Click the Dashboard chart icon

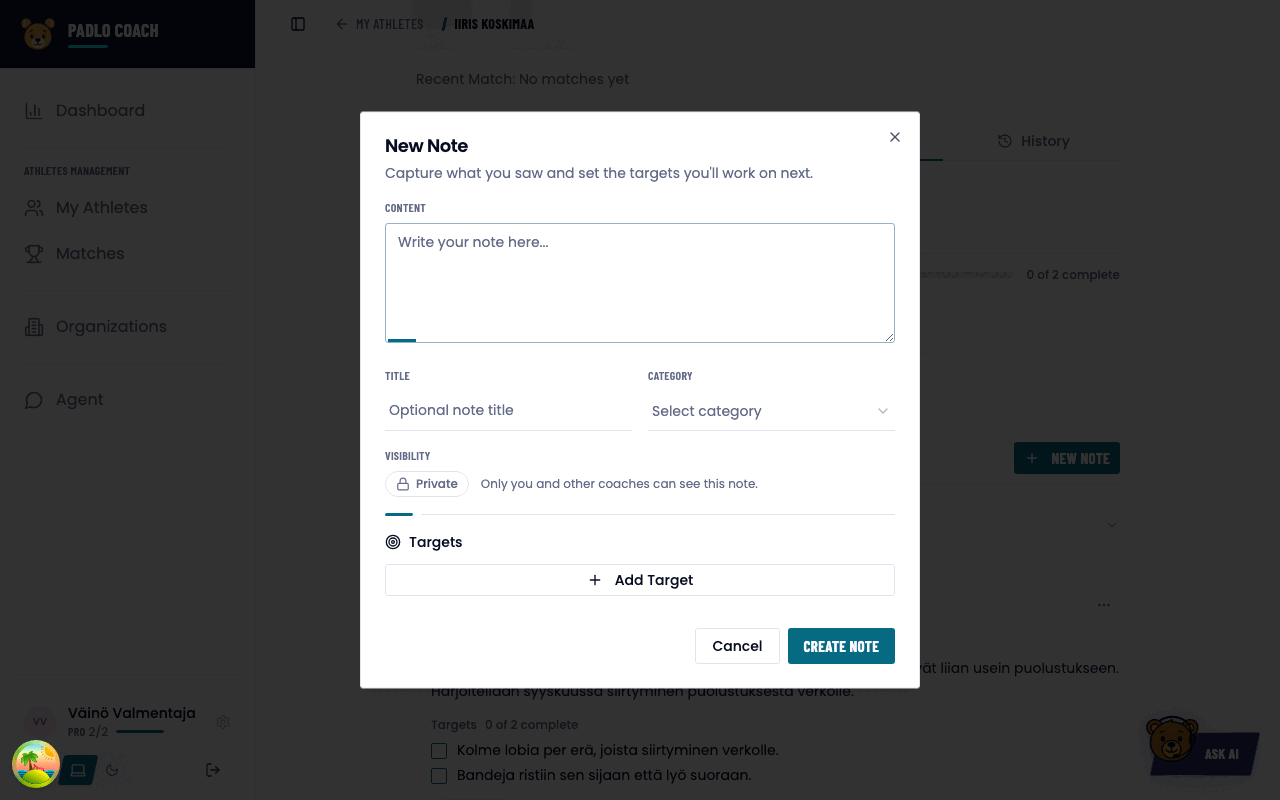coord(34,111)
